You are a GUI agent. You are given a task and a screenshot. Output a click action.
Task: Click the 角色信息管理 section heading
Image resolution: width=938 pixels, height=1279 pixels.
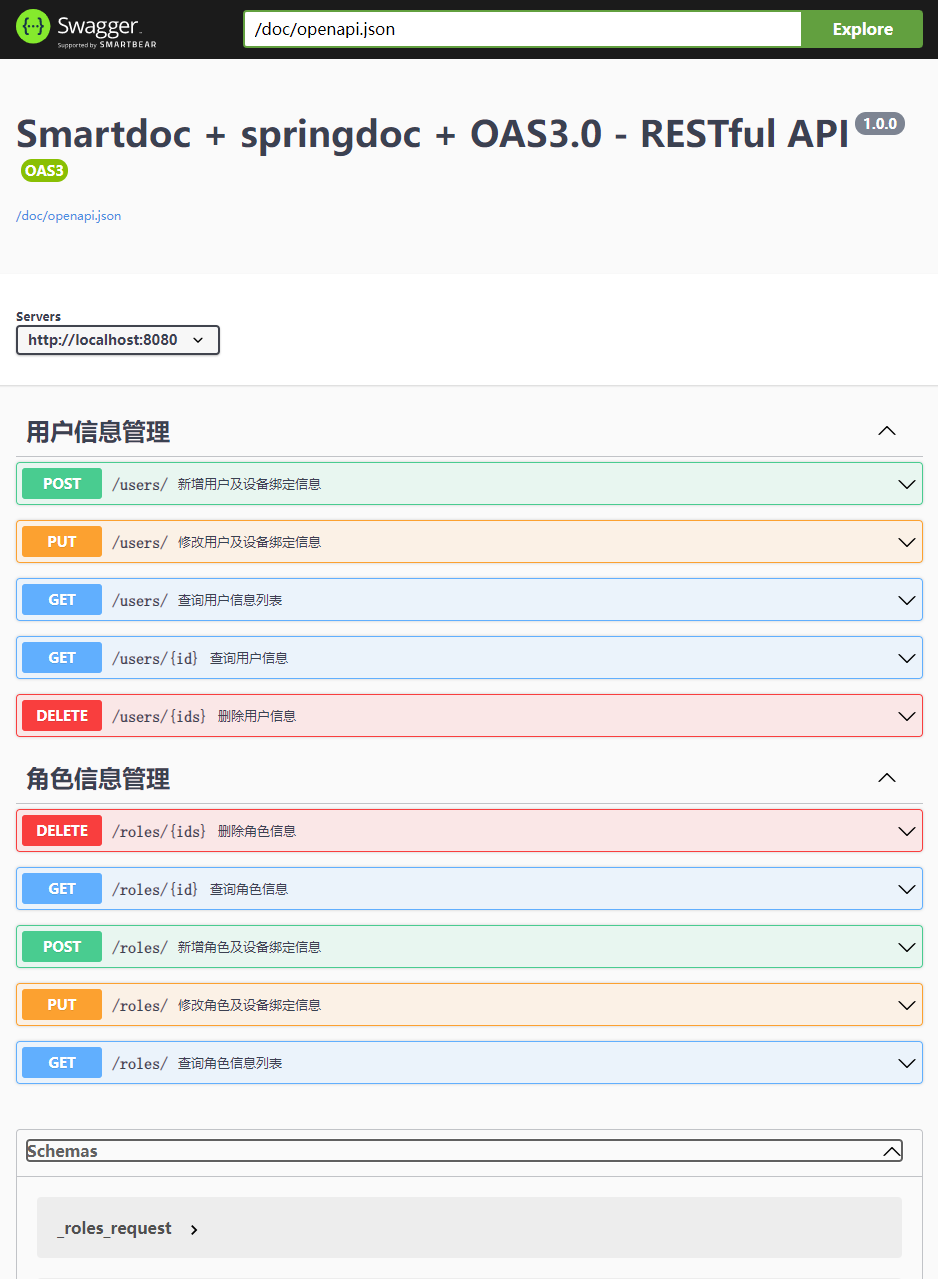click(x=98, y=779)
